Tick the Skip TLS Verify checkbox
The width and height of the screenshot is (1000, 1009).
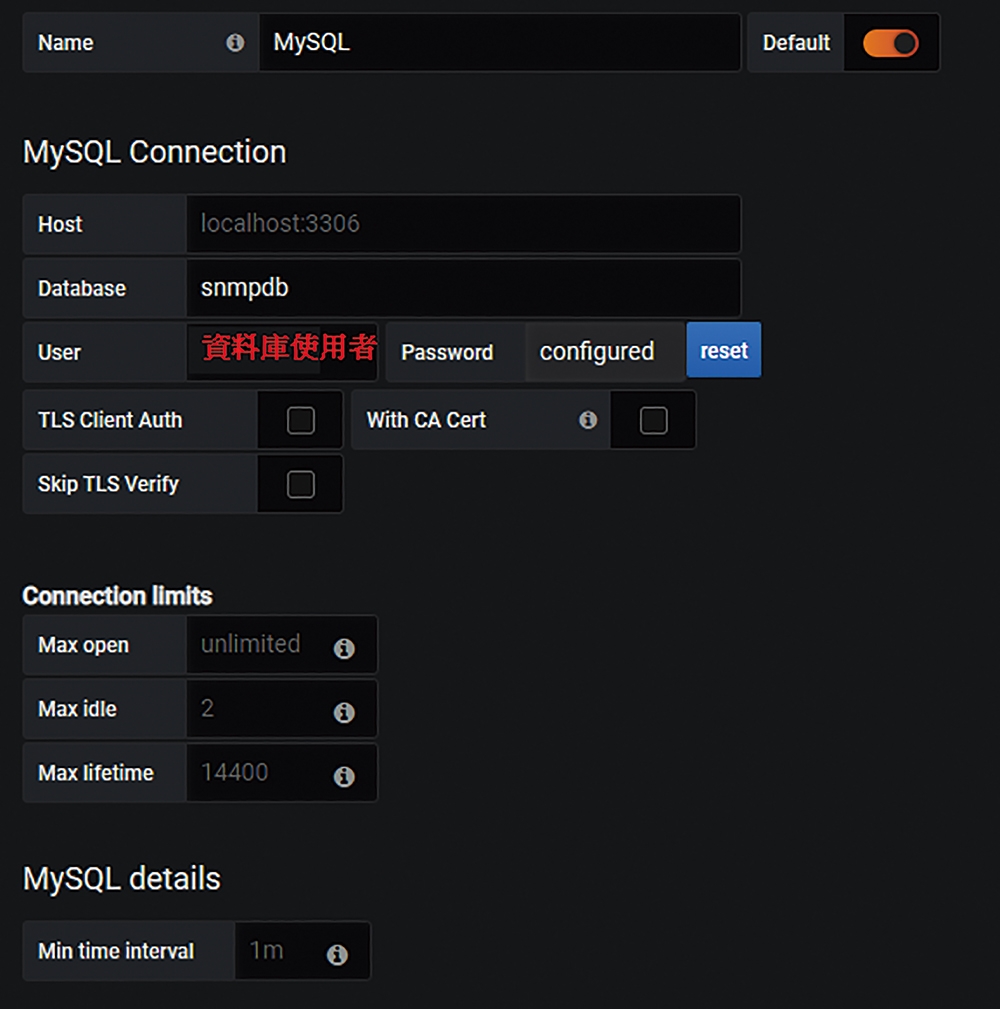[301, 484]
